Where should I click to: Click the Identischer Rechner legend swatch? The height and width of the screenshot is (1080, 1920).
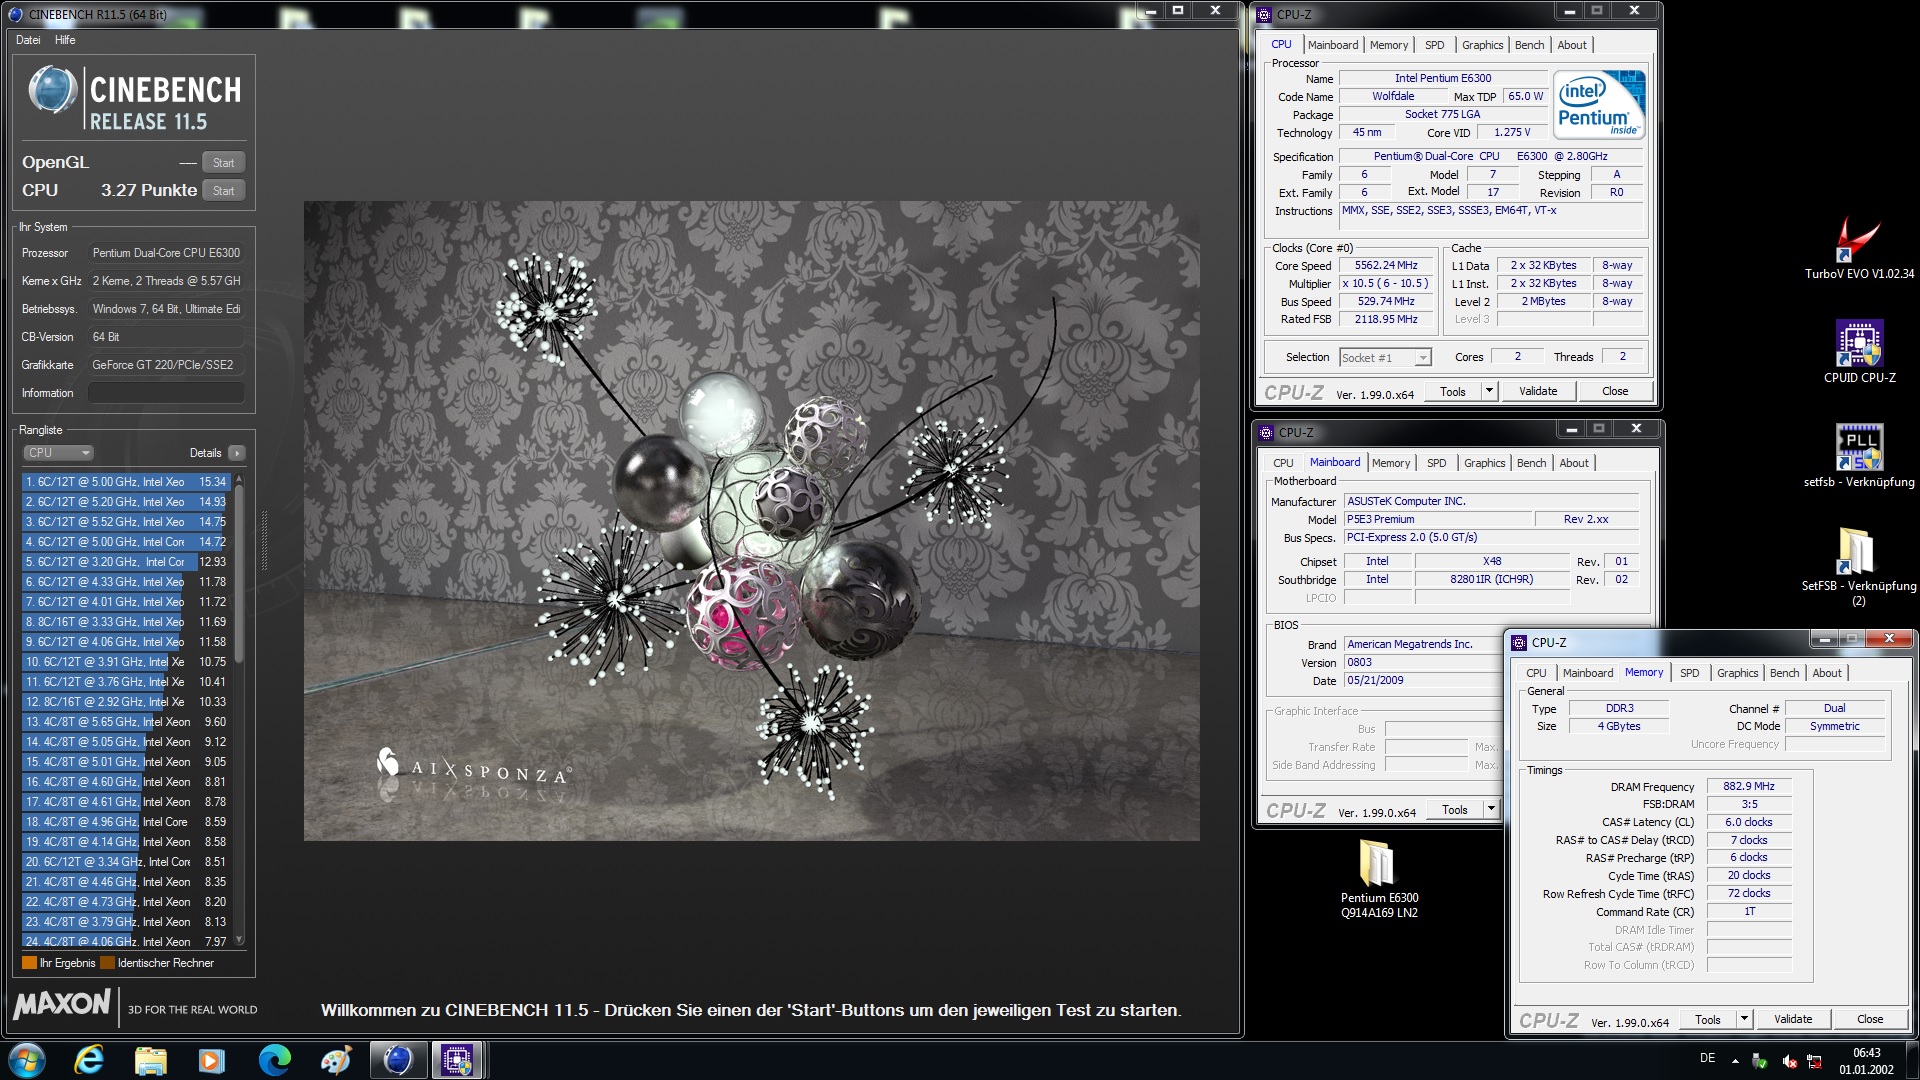(x=107, y=963)
